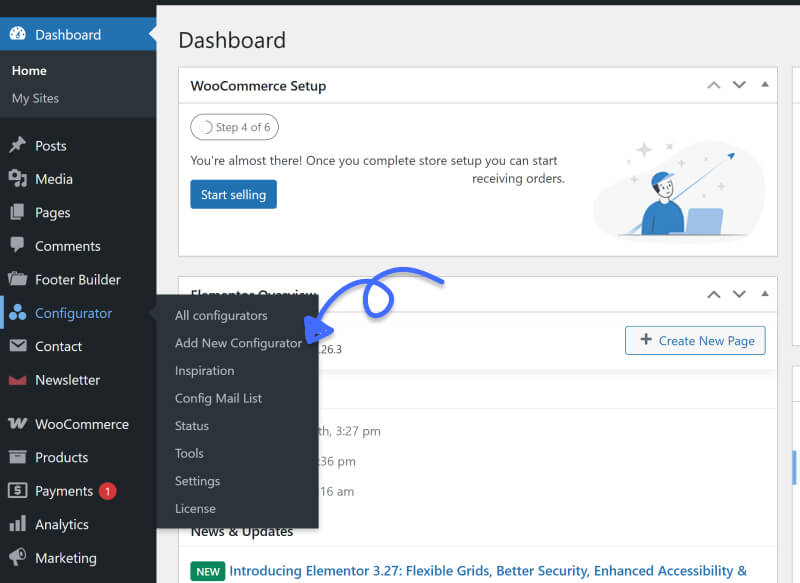Open the Media library icon

coord(20,178)
